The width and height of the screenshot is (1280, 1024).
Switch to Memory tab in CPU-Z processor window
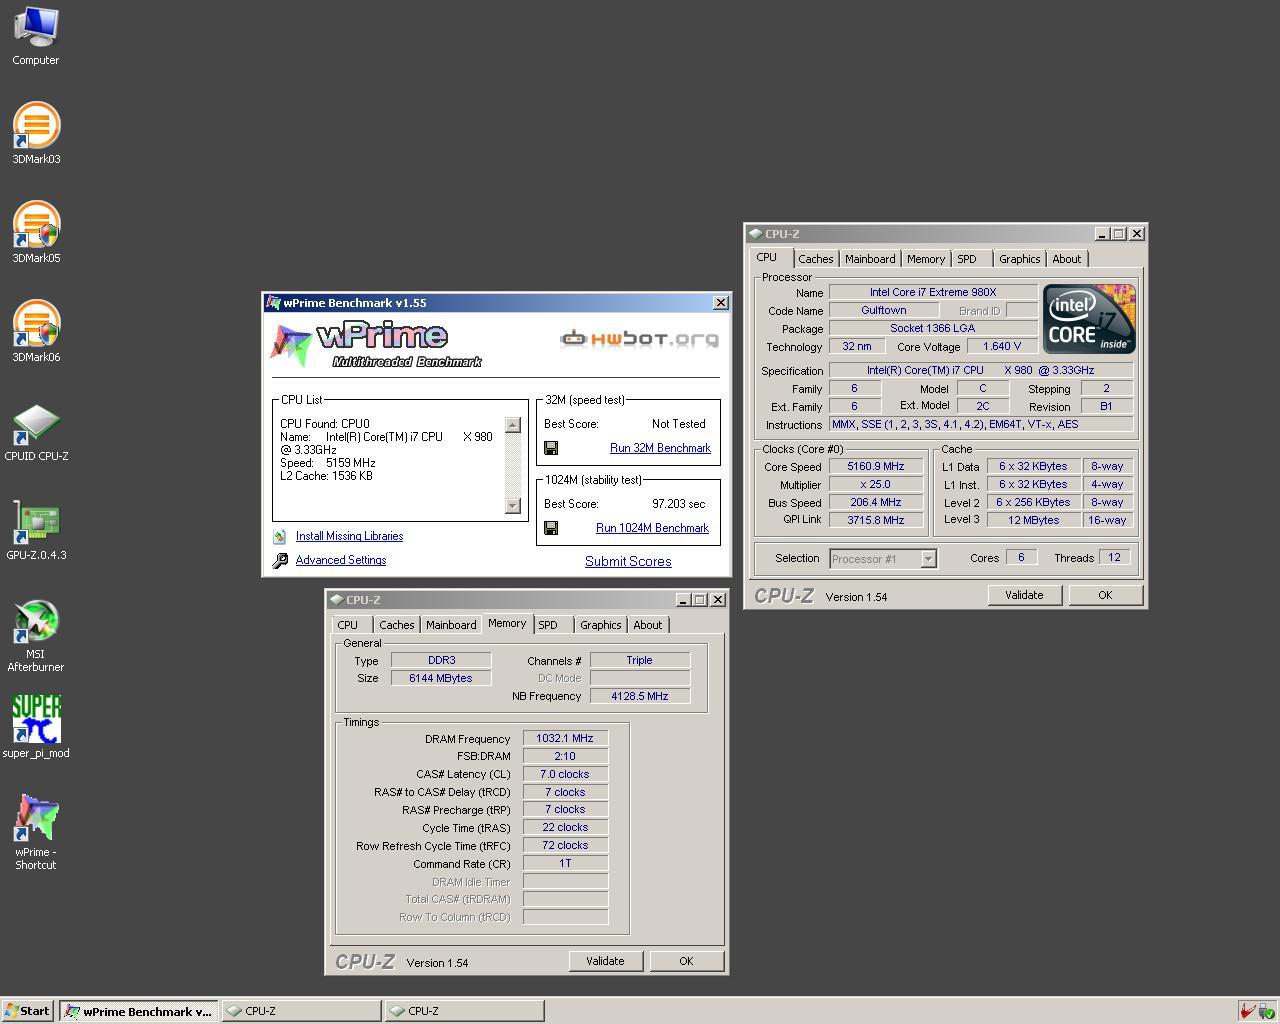click(x=926, y=259)
